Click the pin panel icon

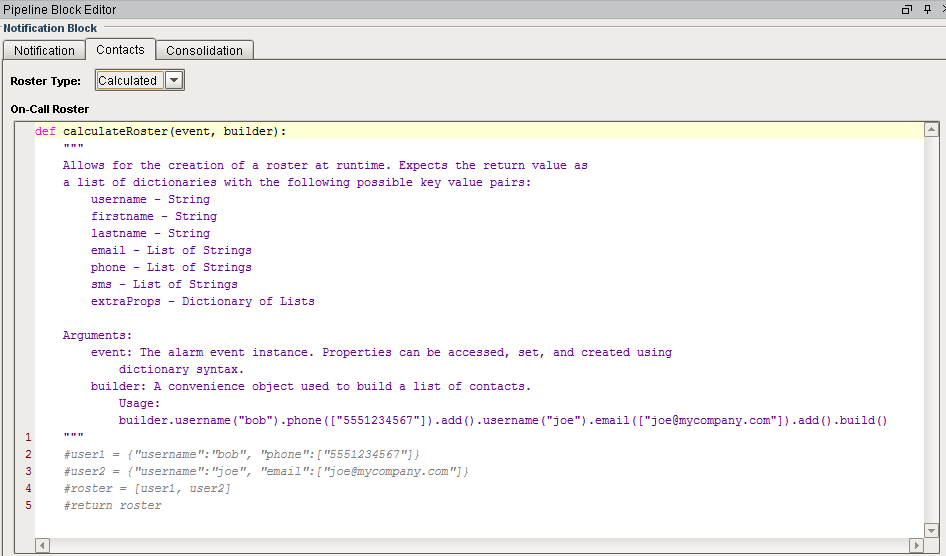point(927,9)
